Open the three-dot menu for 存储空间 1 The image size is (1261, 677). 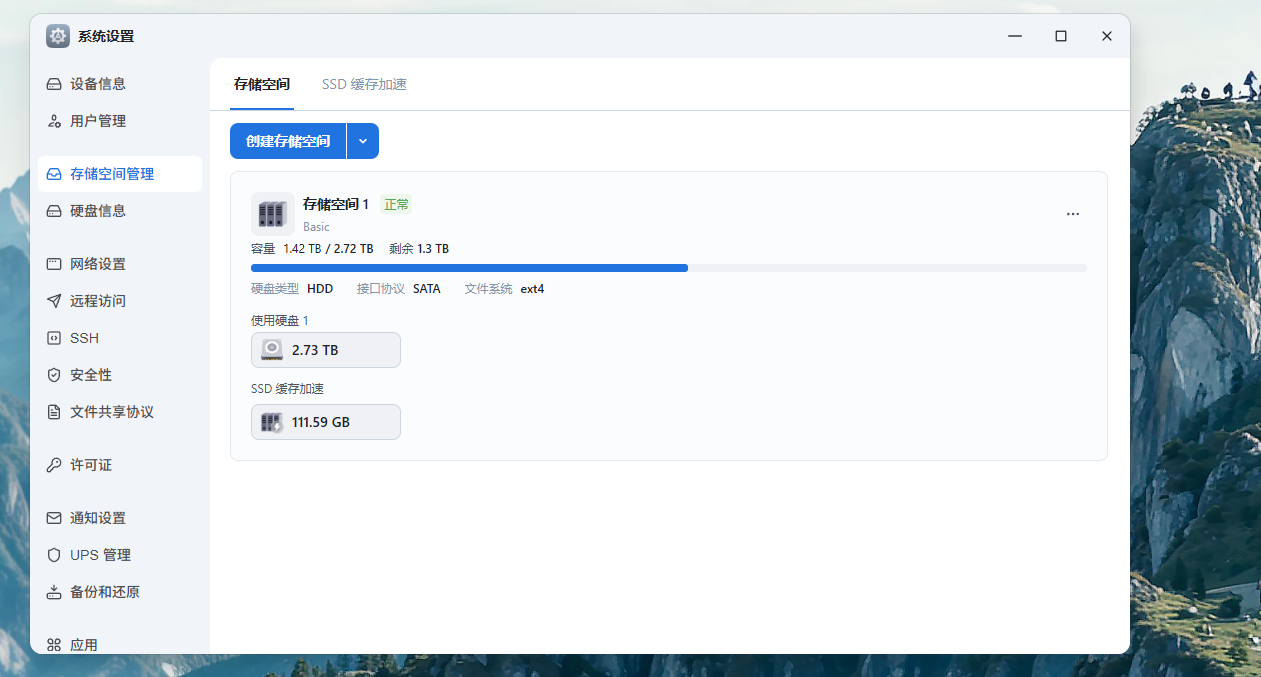coord(1073,214)
